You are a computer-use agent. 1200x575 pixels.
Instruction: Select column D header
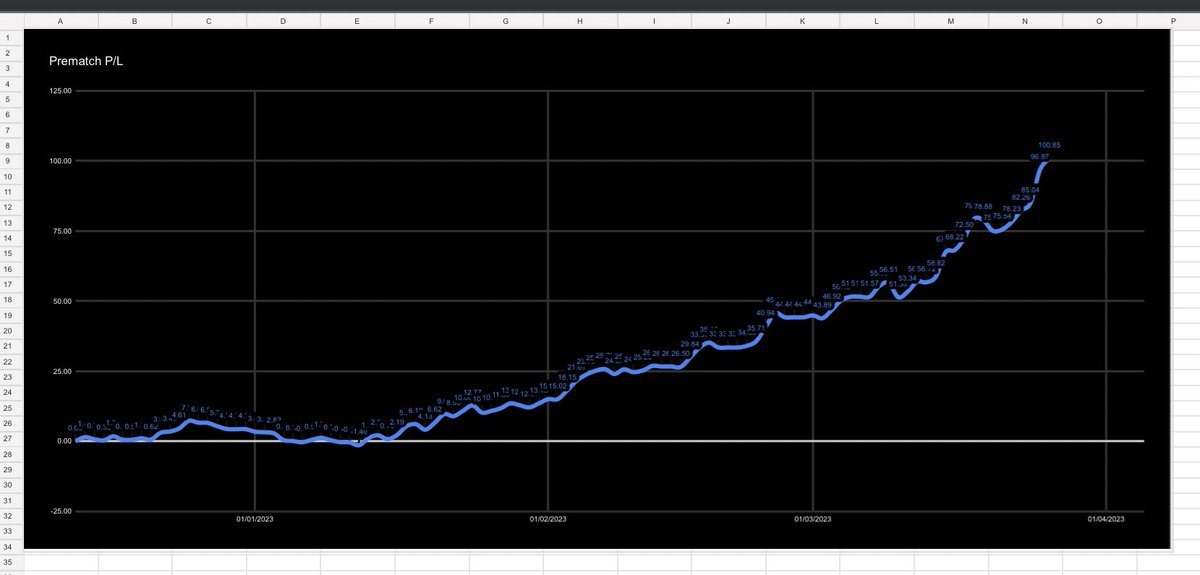click(x=283, y=20)
